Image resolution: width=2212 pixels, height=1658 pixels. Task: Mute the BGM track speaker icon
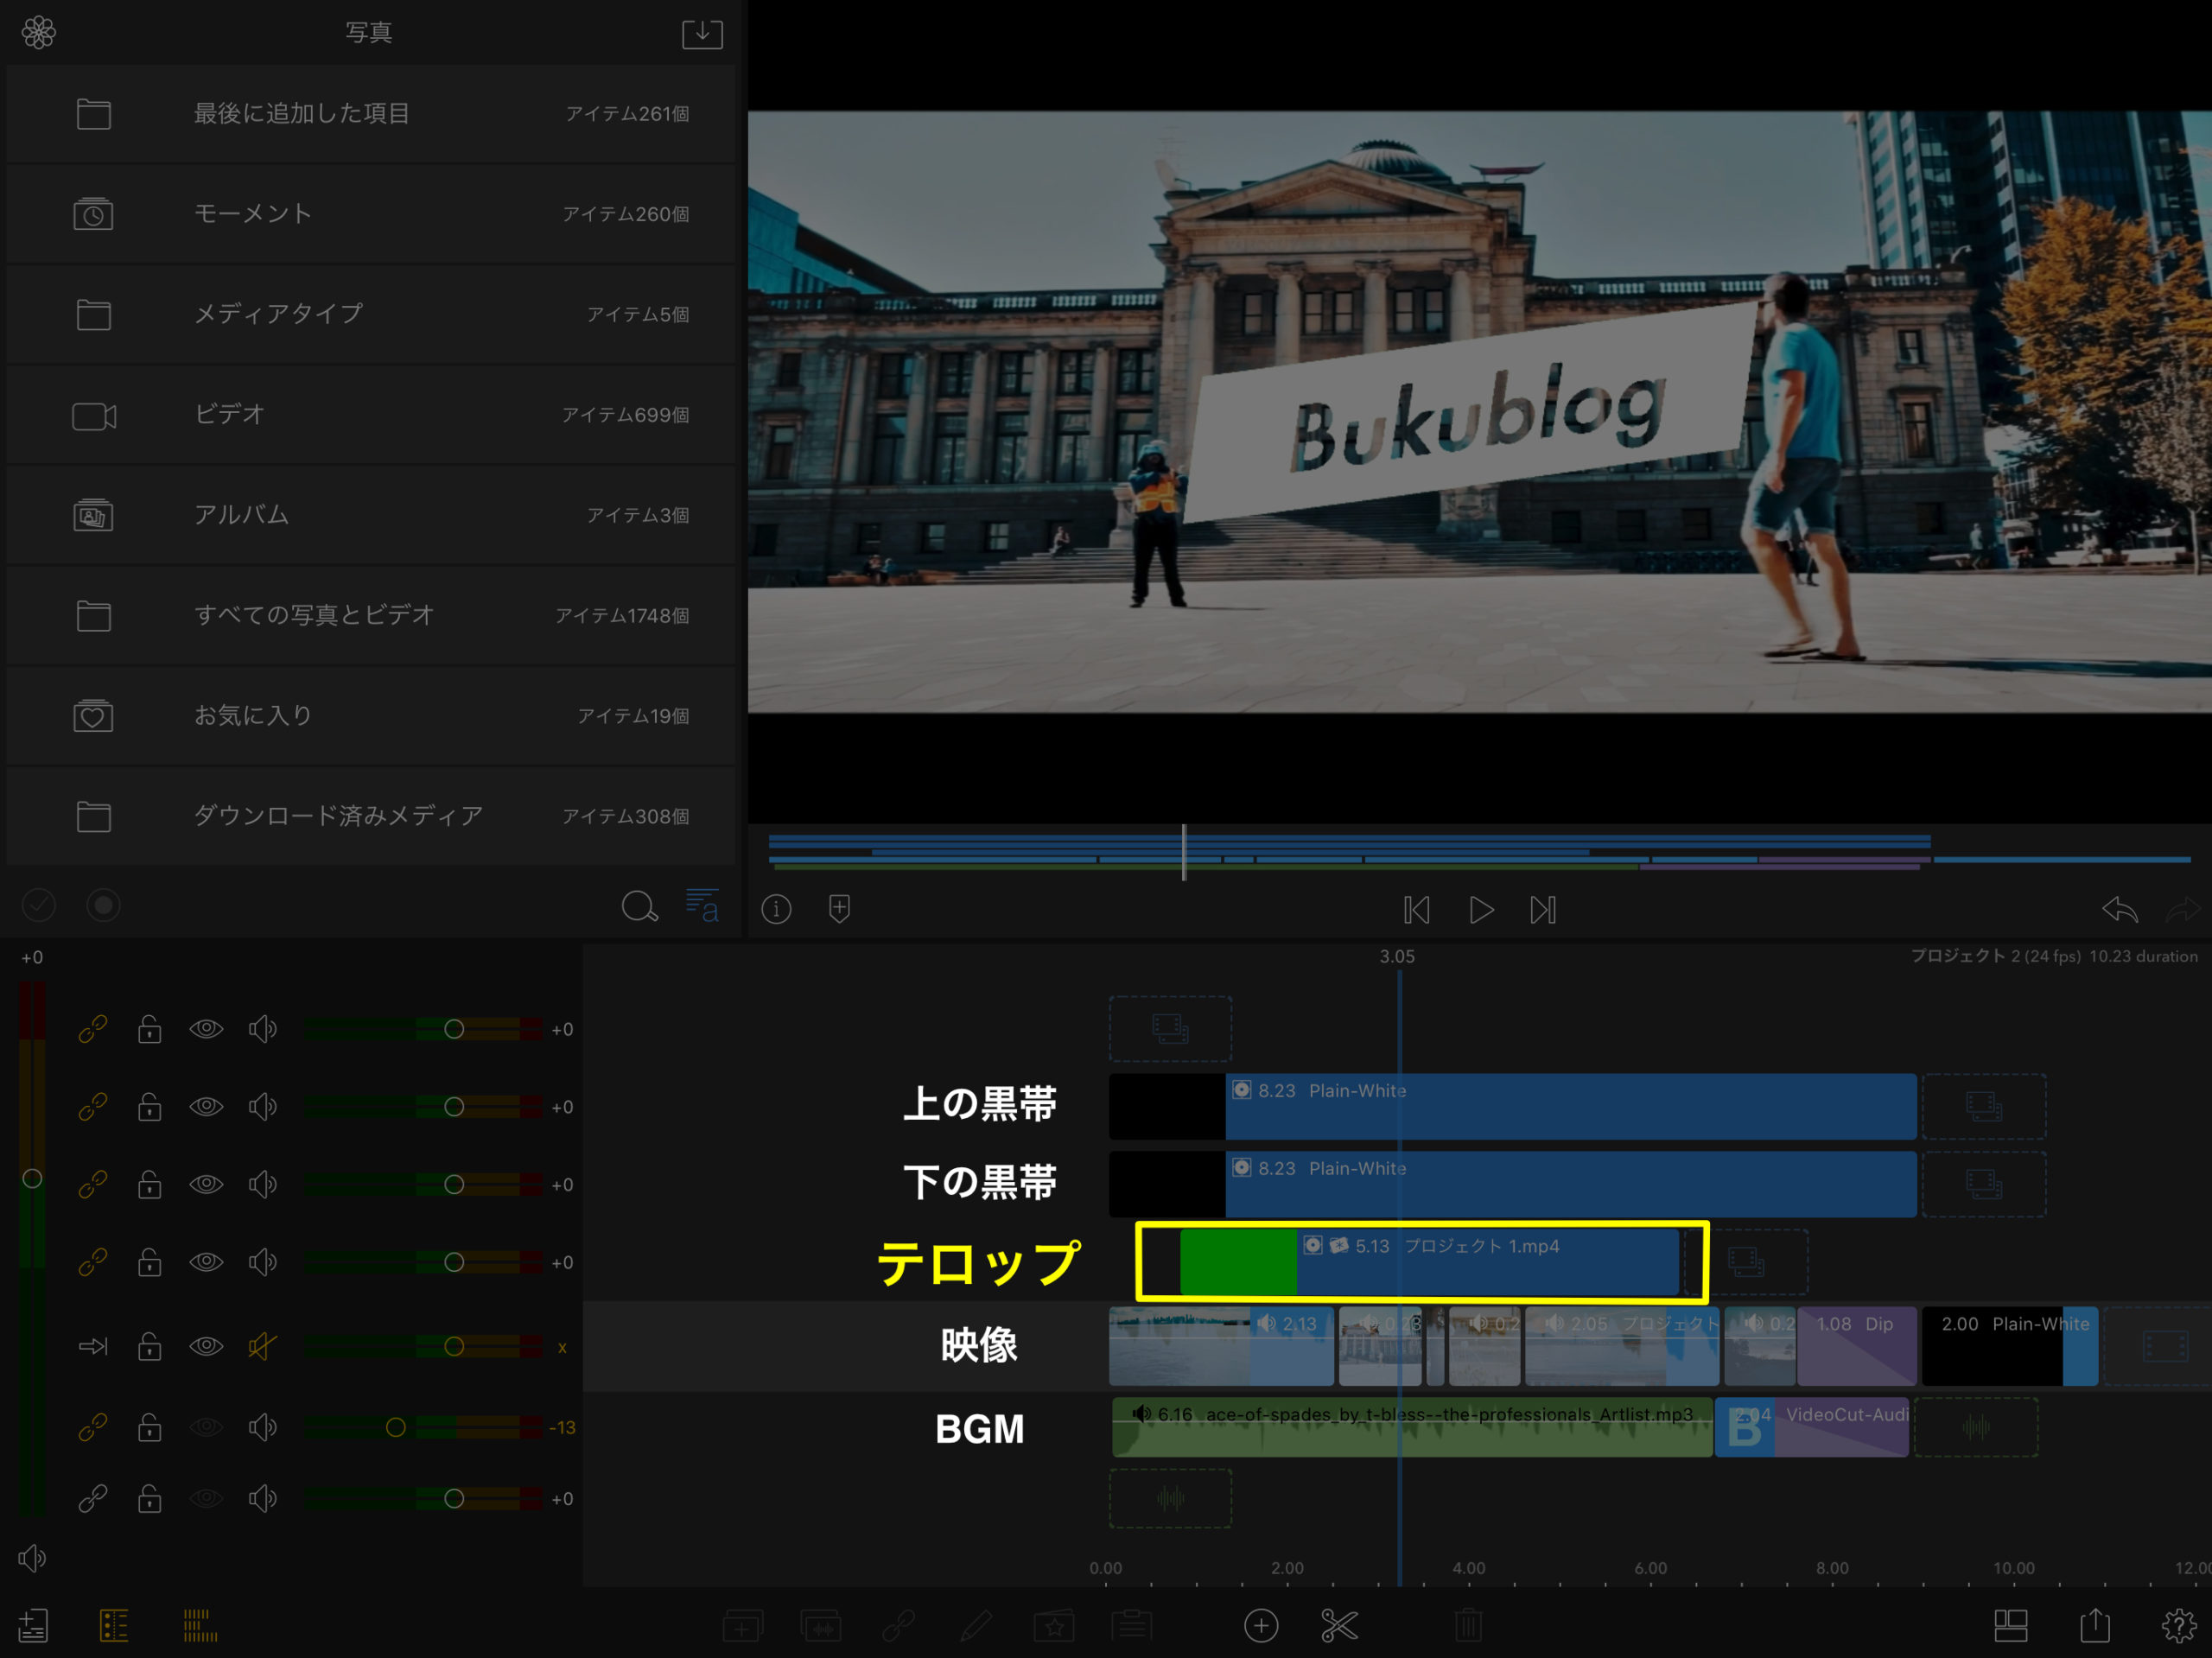(262, 1427)
